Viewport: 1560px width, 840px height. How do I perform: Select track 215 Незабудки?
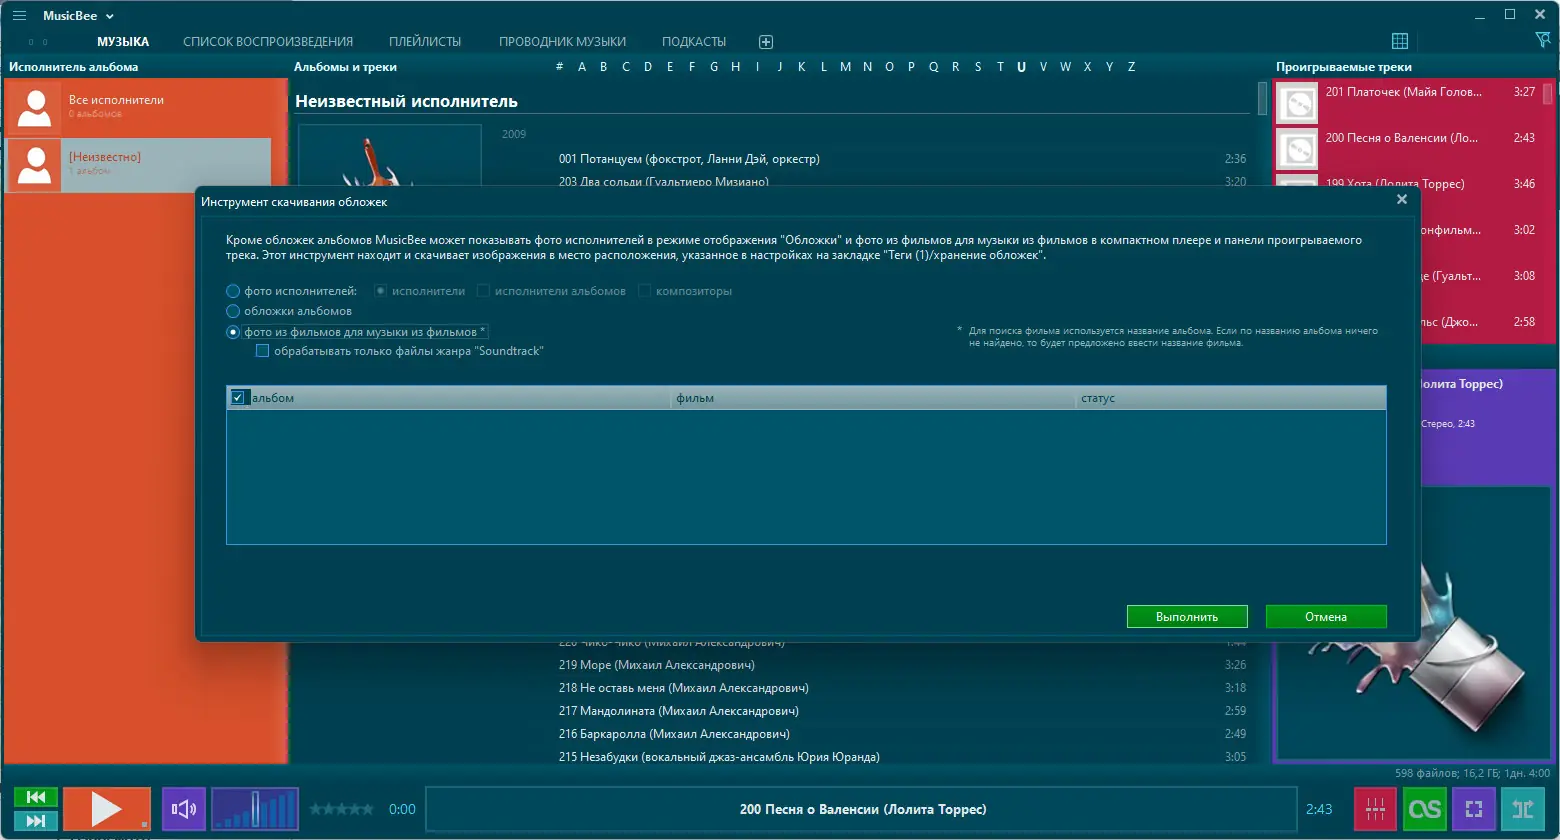(x=719, y=757)
